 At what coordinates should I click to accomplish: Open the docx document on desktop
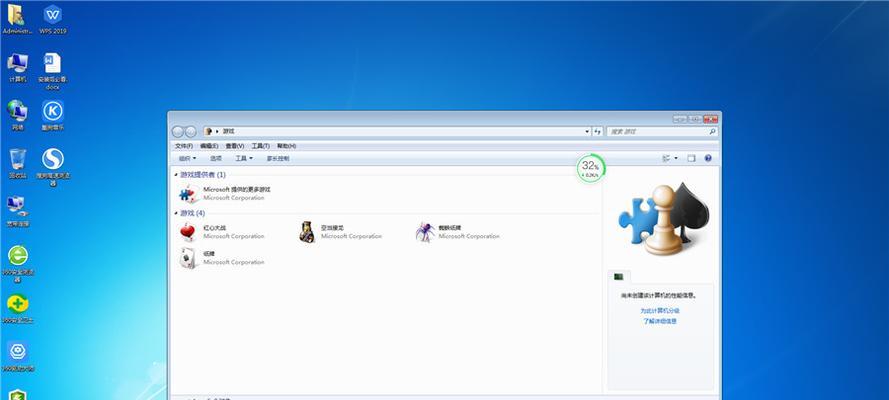pyautogui.click(x=53, y=71)
